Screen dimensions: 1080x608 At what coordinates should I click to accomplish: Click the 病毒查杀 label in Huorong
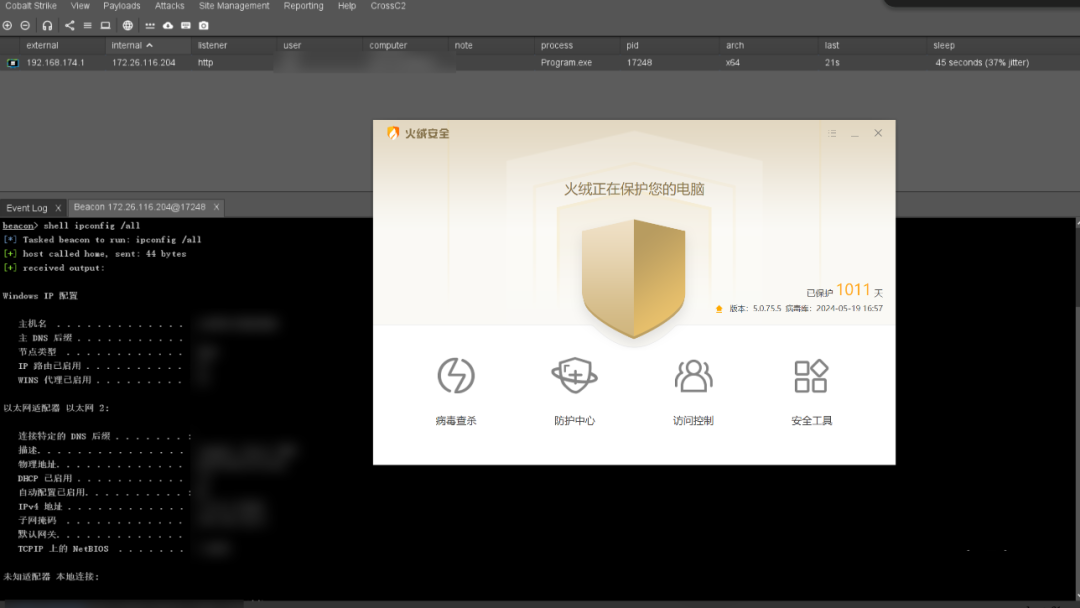click(x=456, y=421)
